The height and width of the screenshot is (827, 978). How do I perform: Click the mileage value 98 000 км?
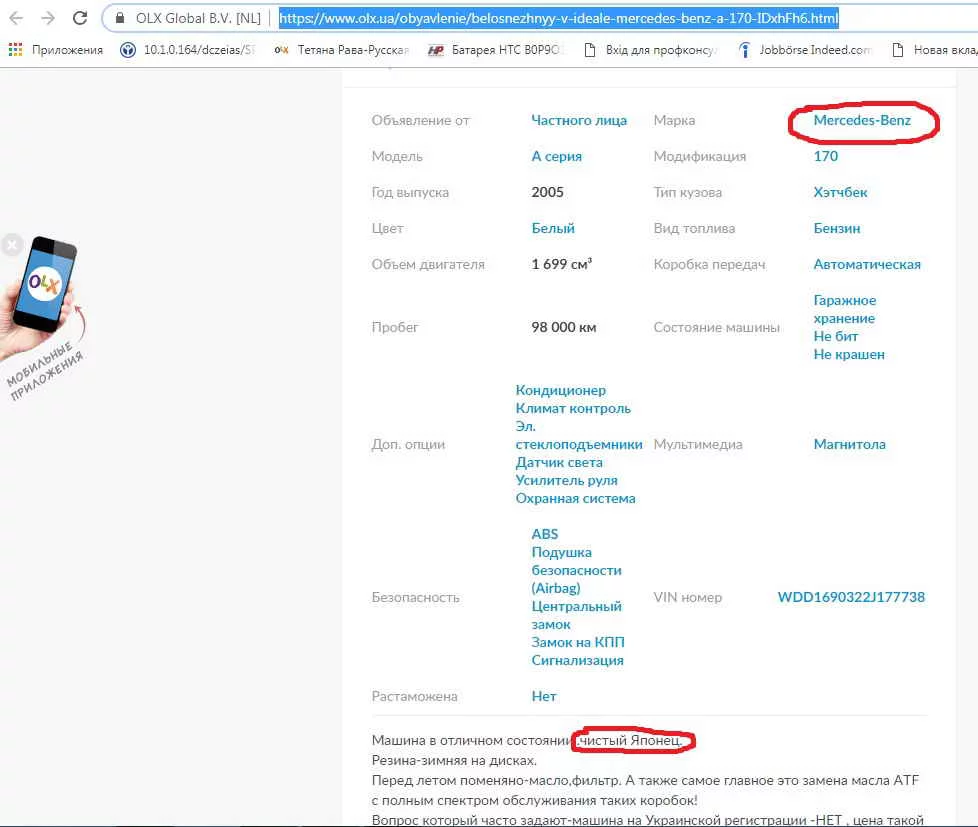point(563,327)
